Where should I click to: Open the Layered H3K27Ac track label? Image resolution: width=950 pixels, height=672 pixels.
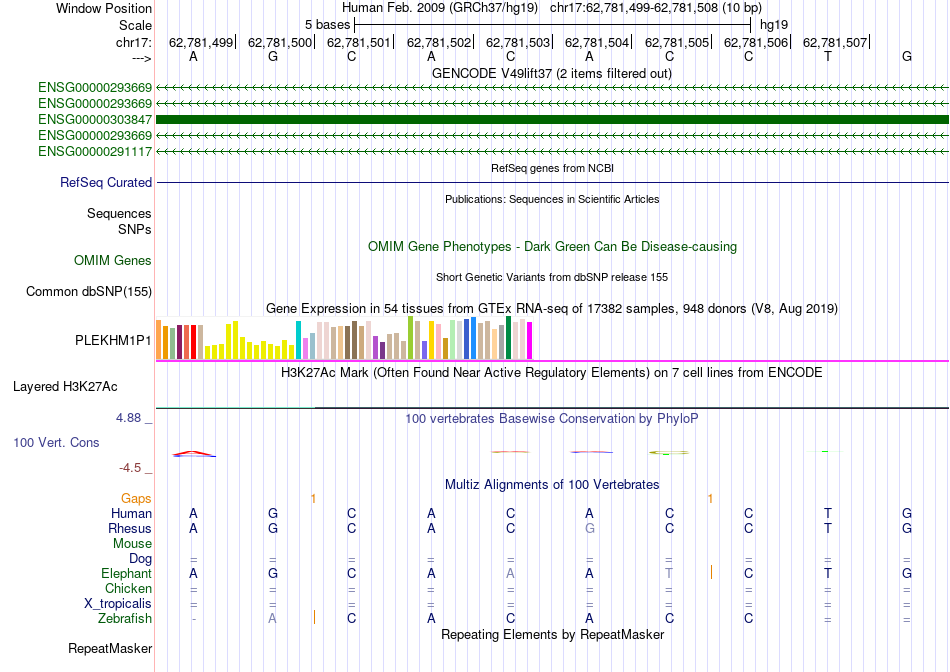65,387
